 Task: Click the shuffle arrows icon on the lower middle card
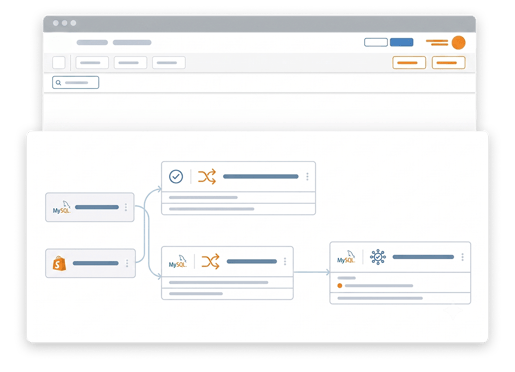211,261
